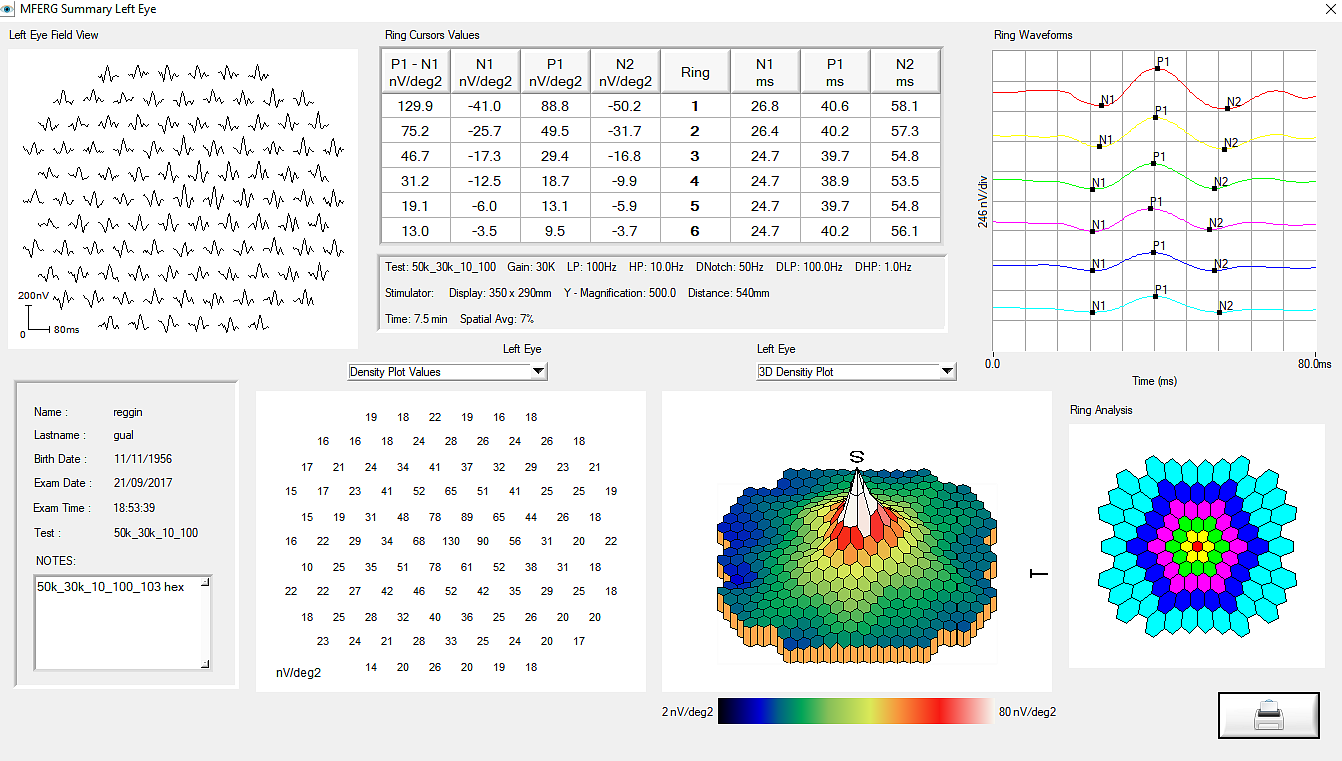This screenshot has width=1342, height=761.
Task: Click the 'Ring Analysis' panel title
Action: point(1101,410)
